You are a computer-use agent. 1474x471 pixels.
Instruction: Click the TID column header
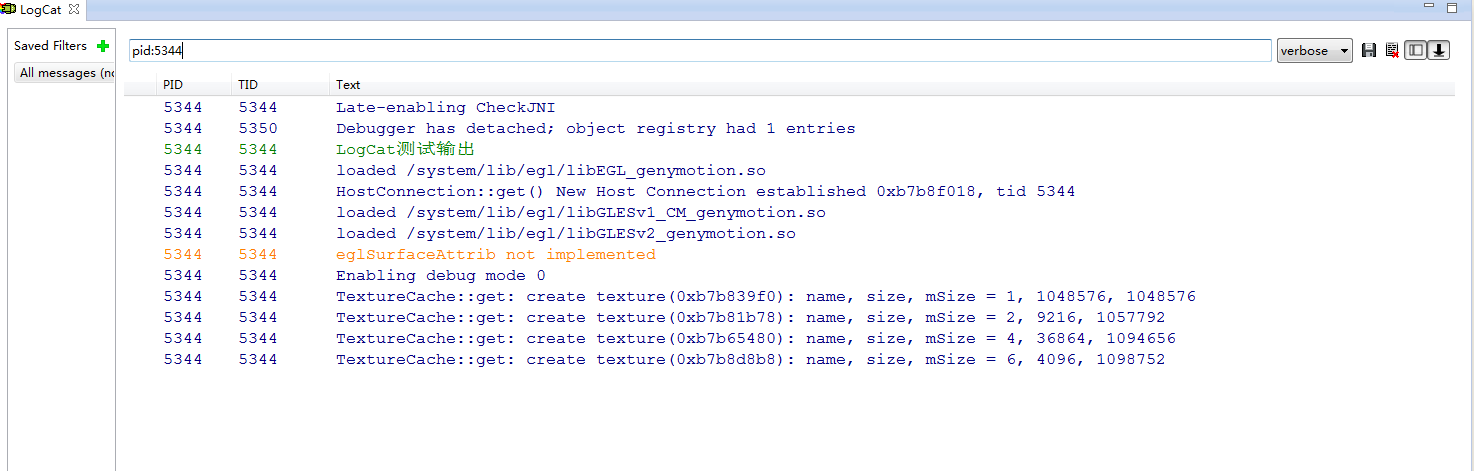pos(247,85)
